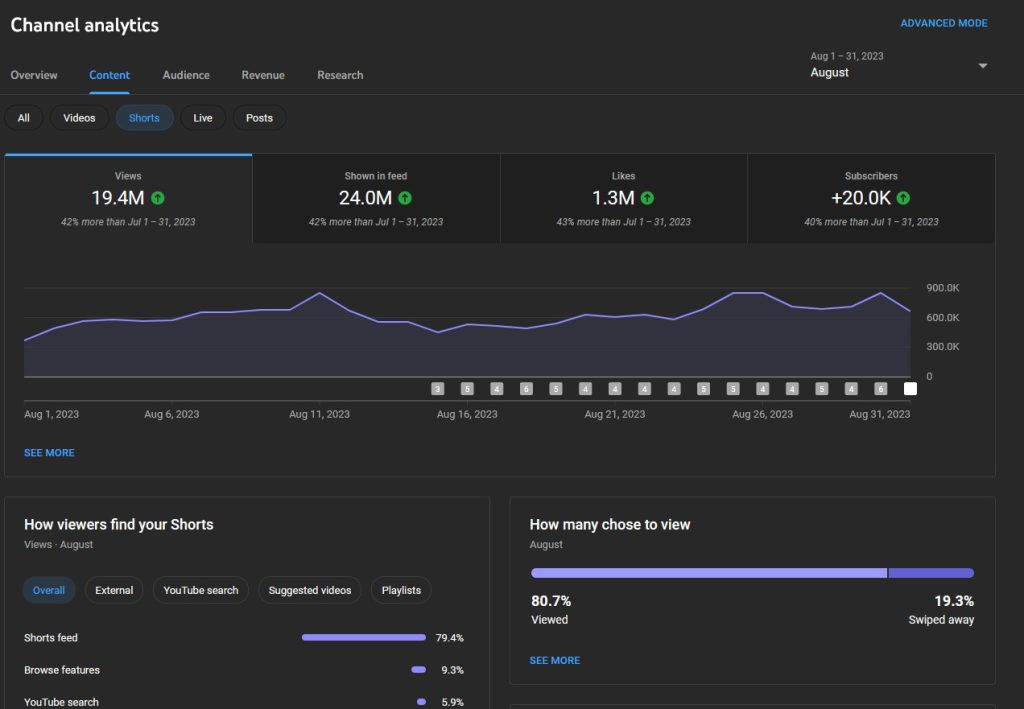Select the YouTube search traffic chip
This screenshot has width=1024, height=709.
(201, 590)
